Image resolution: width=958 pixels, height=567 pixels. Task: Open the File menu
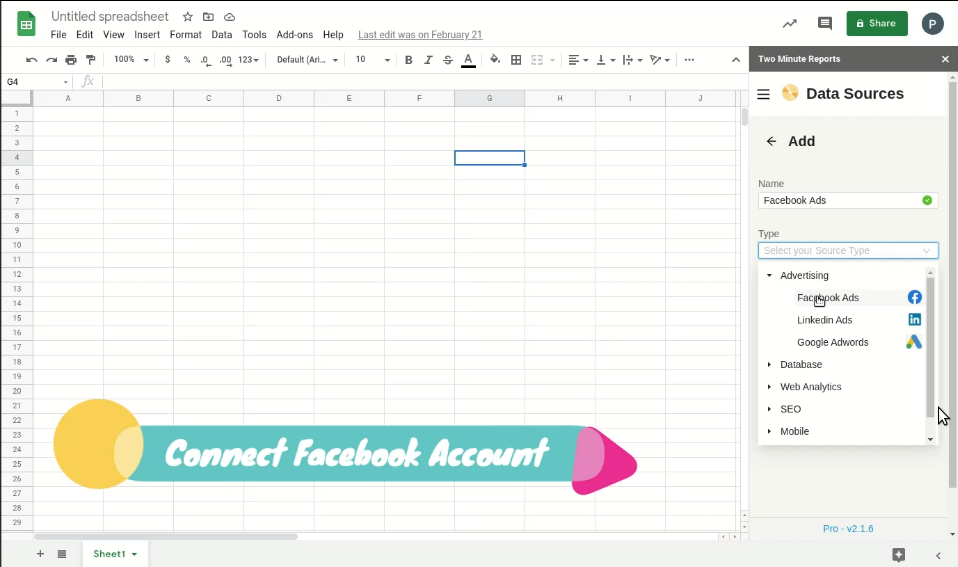[59, 35]
